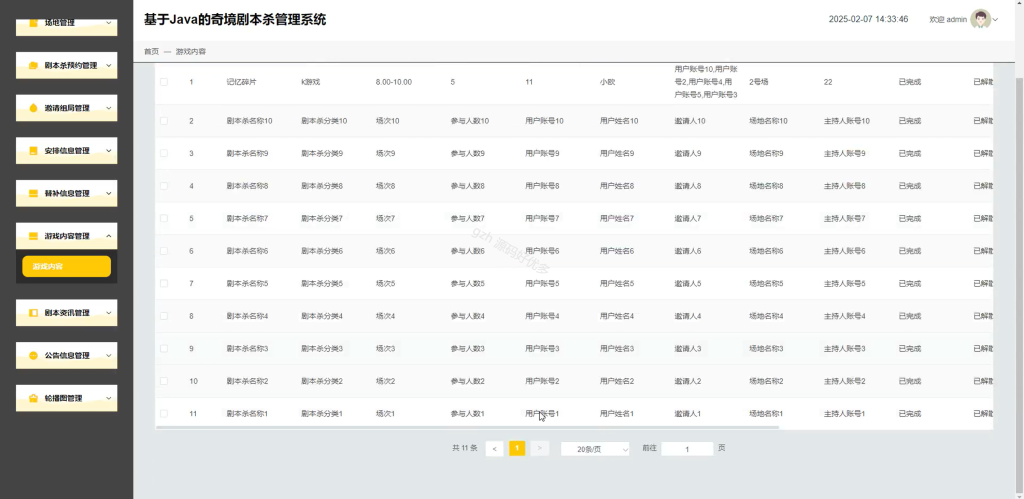Click the 小欧 user name cell
The image size is (1024, 499).
pyautogui.click(x=607, y=82)
